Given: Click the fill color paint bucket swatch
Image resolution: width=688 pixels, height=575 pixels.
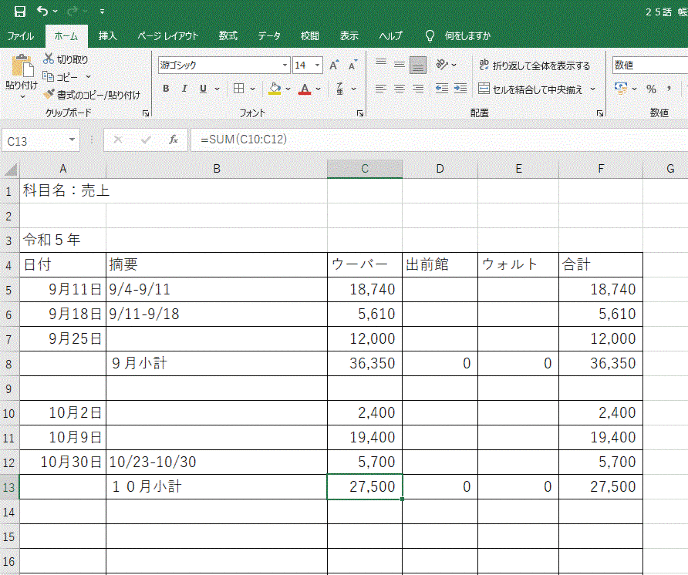Looking at the screenshot, I should 275,89.
